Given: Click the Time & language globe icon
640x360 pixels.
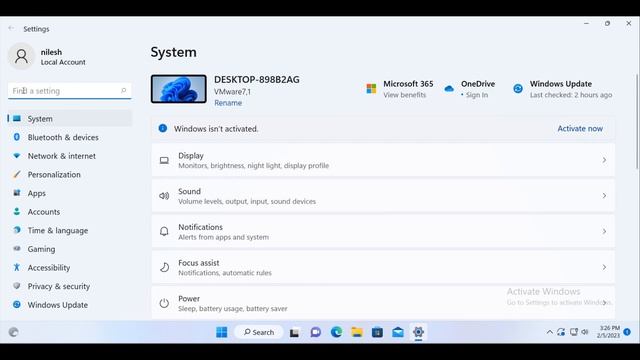Looking at the screenshot, I should point(17,230).
